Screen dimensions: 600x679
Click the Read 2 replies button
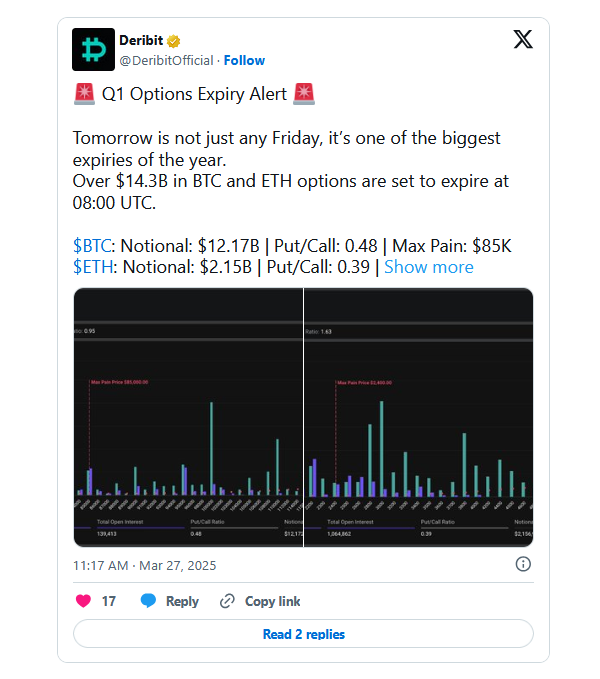point(303,634)
